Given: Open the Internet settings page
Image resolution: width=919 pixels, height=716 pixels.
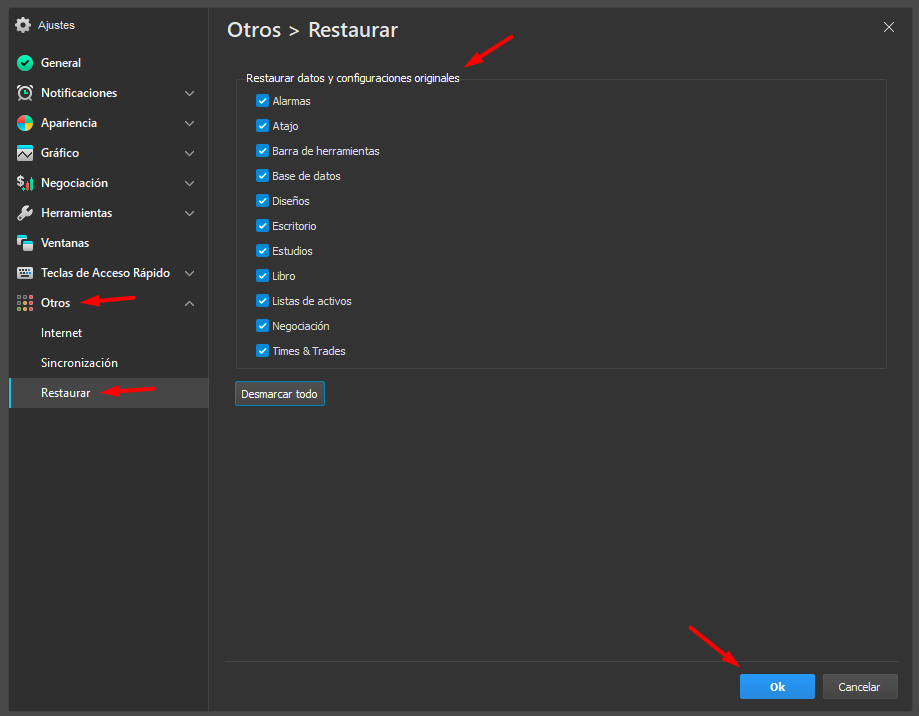Looking at the screenshot, I should pos(62,333).
